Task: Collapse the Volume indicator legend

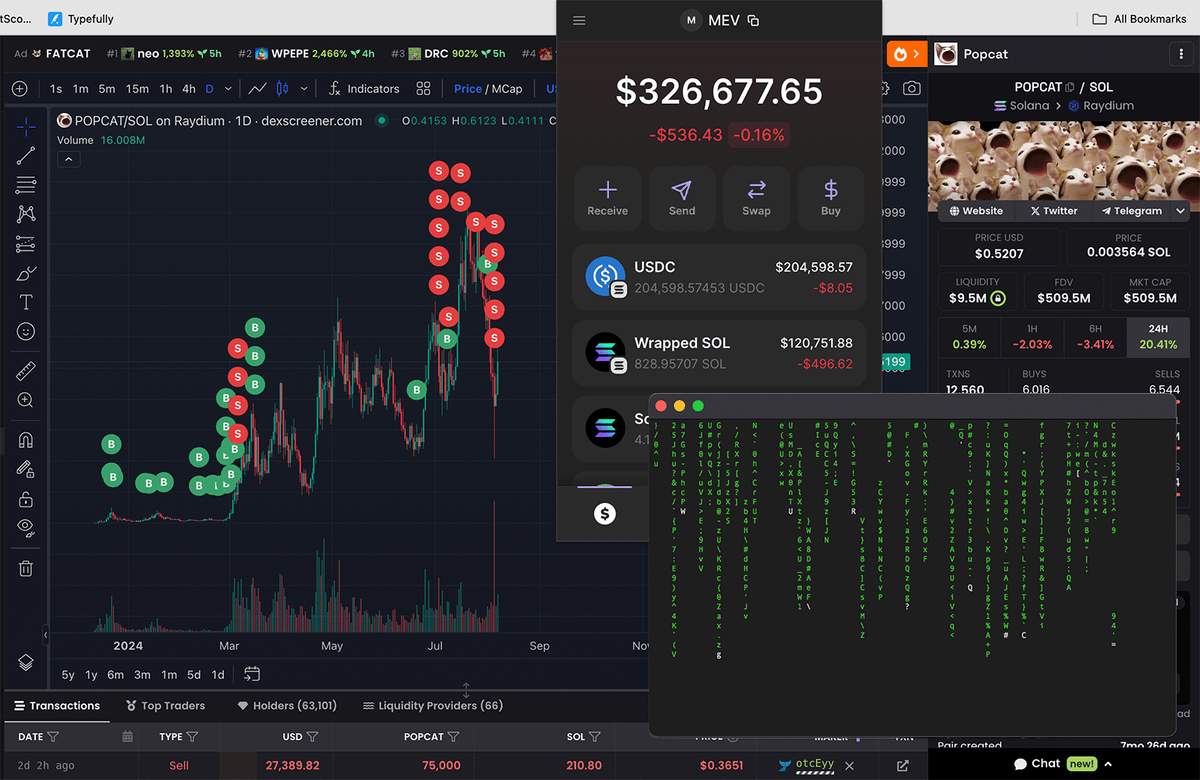Action: click(x=69, y=159)
